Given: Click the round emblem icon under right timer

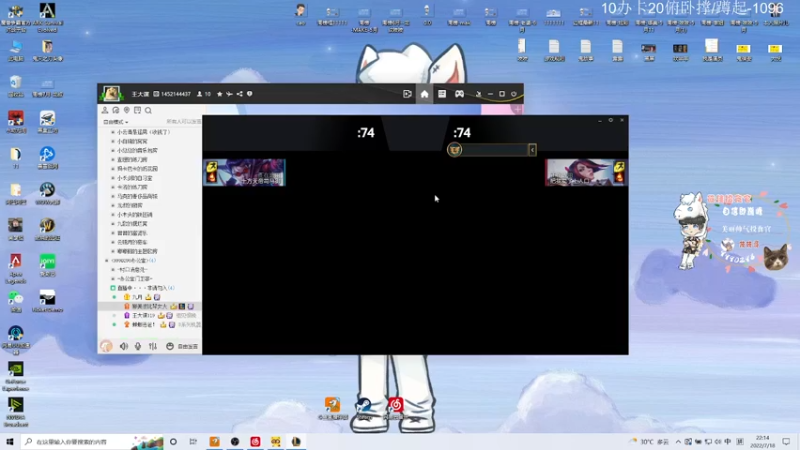Looking at the screenshot, I should [x=455, y=149].
